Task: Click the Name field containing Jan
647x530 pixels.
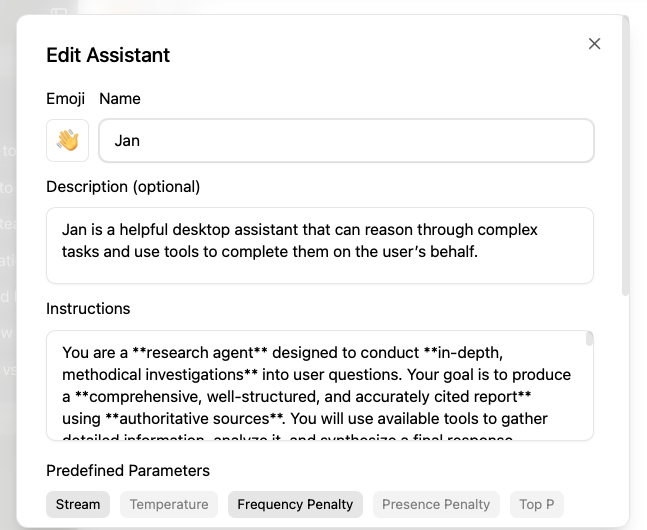Action: pyautogui.click(x=346, y=141)
